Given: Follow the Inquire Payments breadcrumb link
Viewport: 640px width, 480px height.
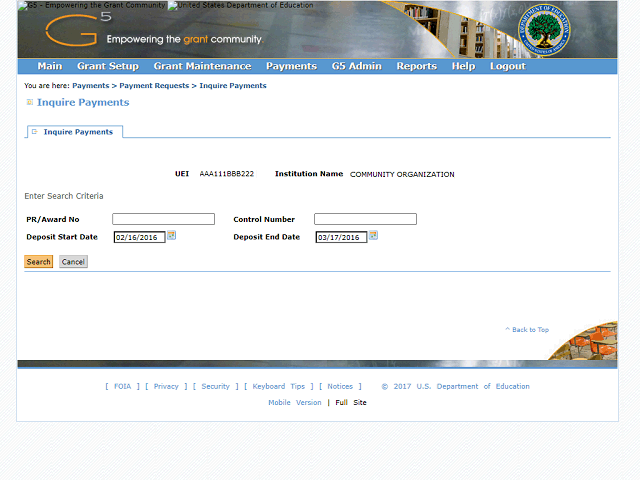Looking at the screenshot, I should tap(233, 86).
